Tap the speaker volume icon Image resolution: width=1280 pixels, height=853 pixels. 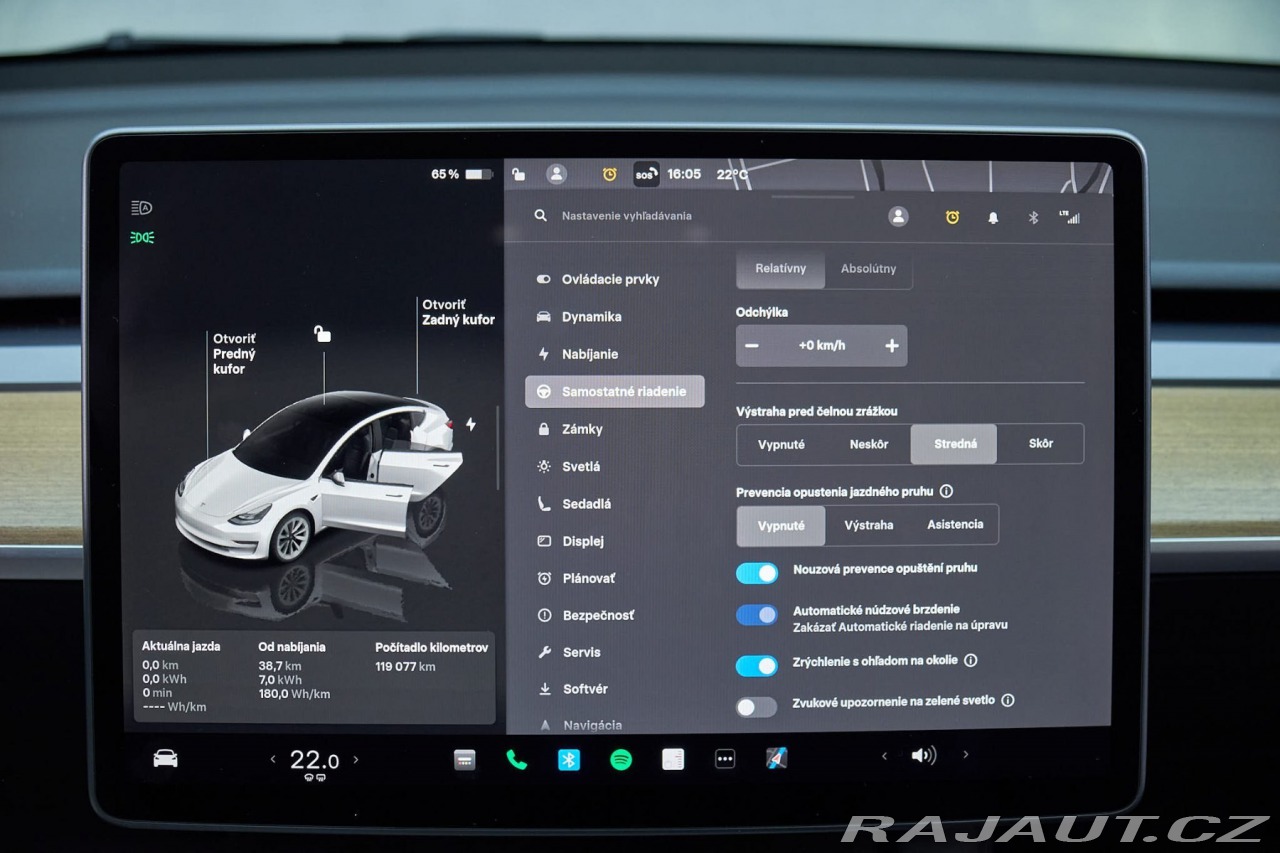924,756
